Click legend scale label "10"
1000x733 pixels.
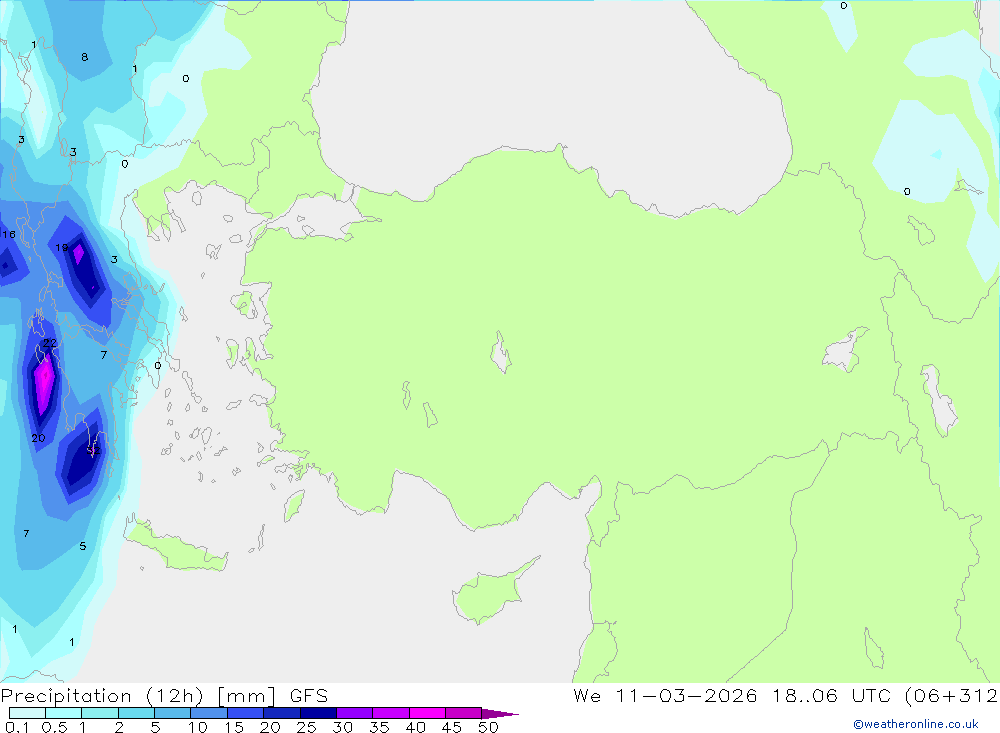coord(198,727)
